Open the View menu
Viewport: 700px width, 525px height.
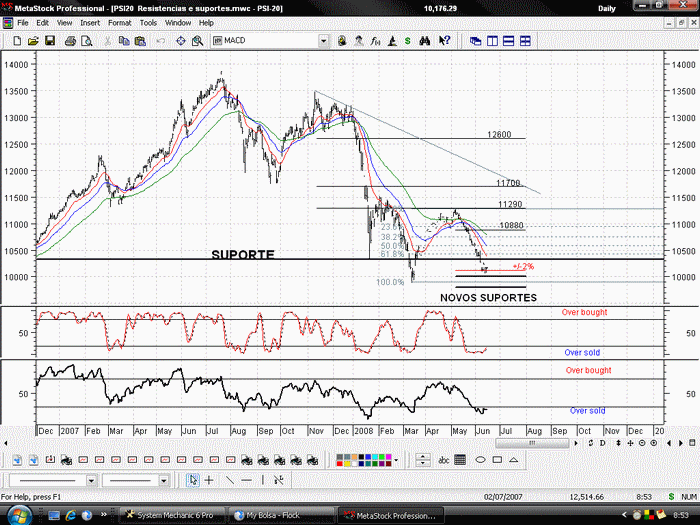click(64, 23)
